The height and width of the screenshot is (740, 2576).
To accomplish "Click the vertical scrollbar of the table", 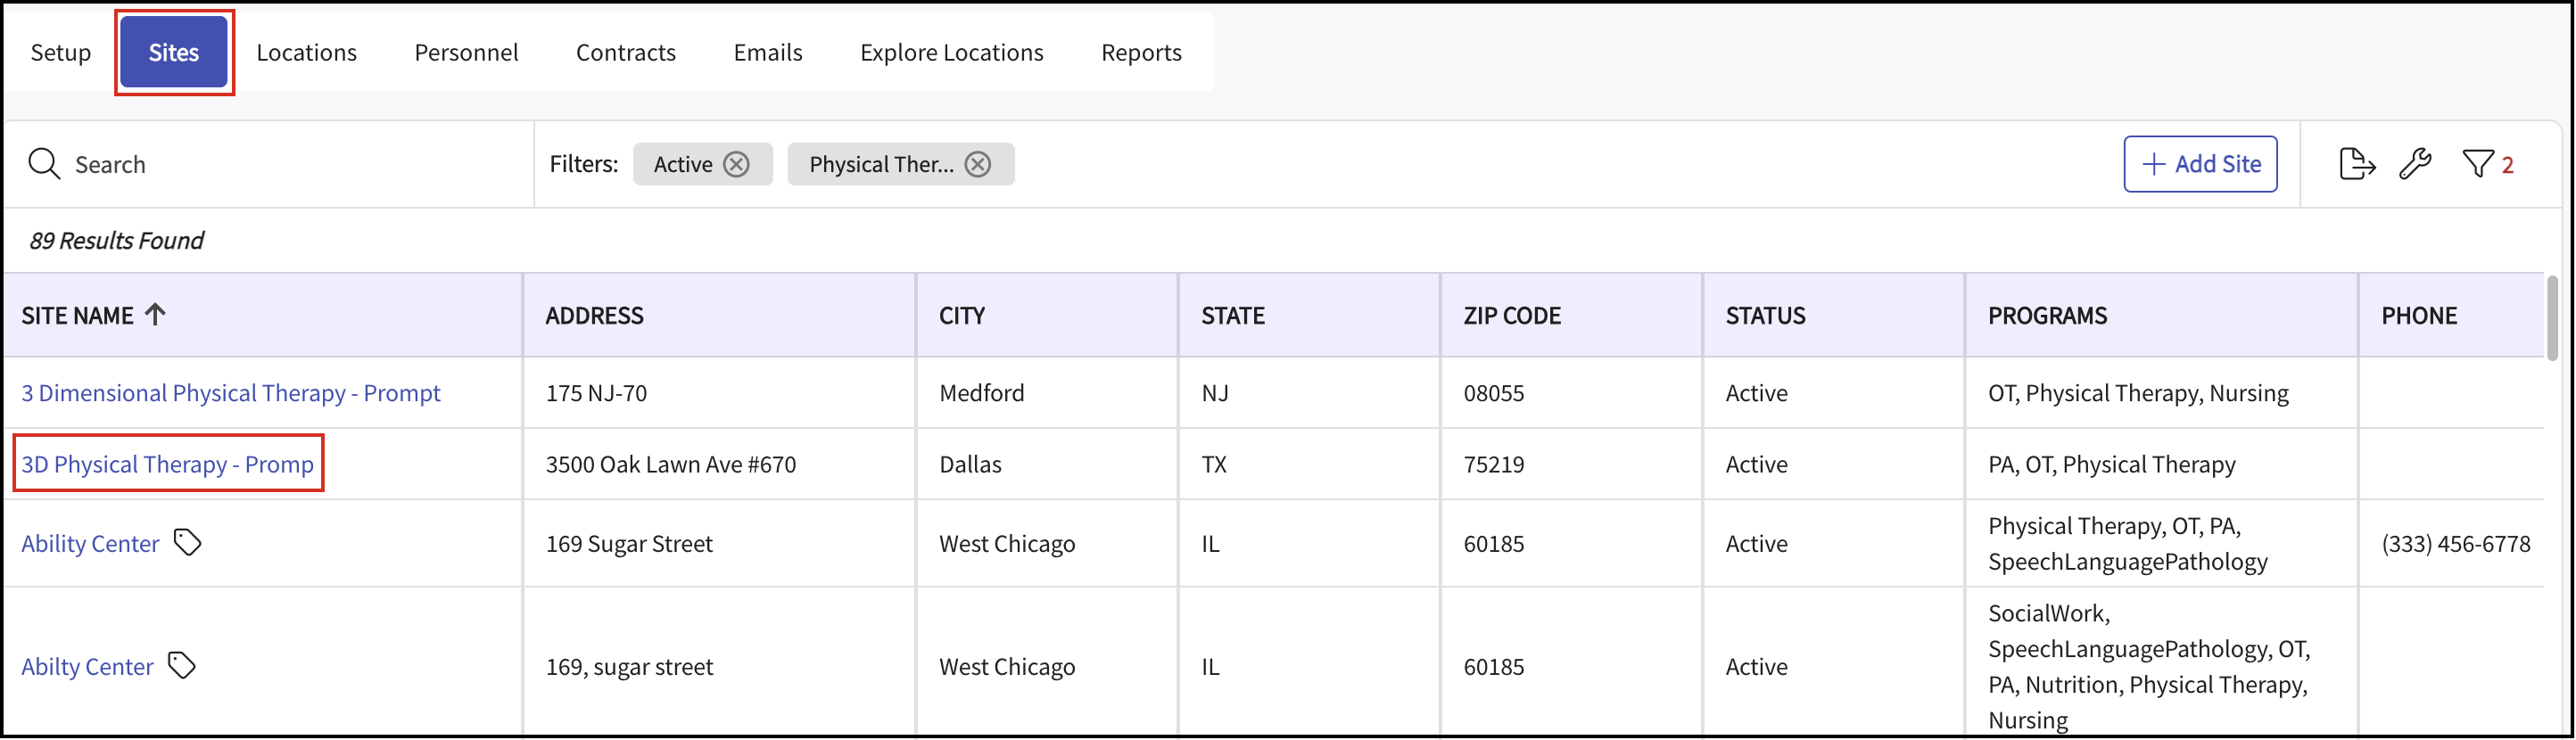I will tap(2552, 318).
